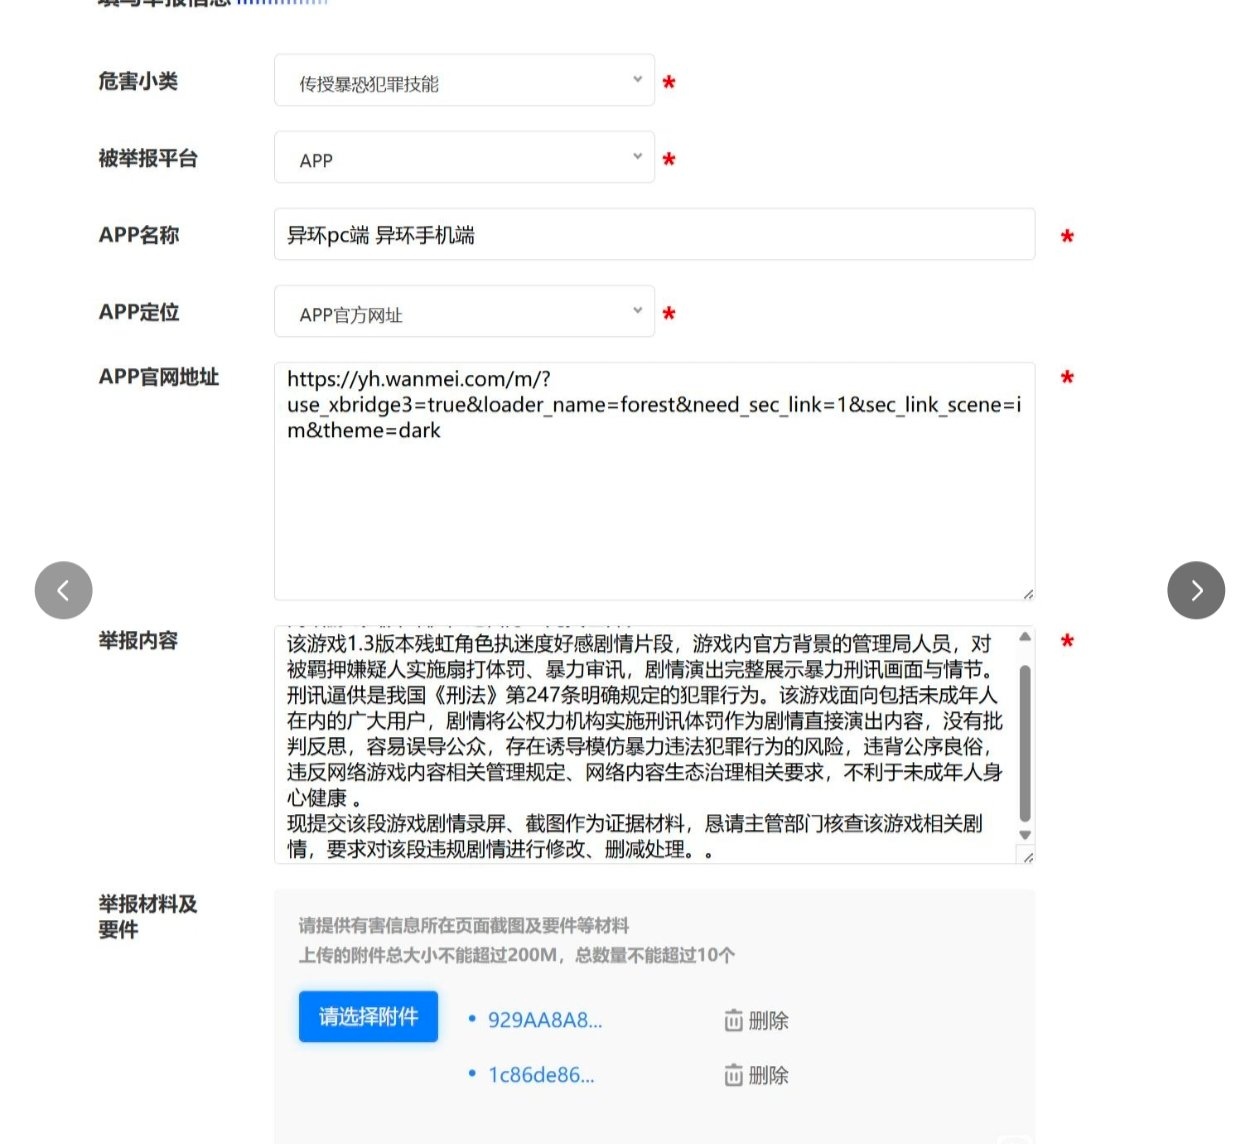Click the APP定位 label
The width and height of the screenshot is (1260, 1144).
point(139,312)
